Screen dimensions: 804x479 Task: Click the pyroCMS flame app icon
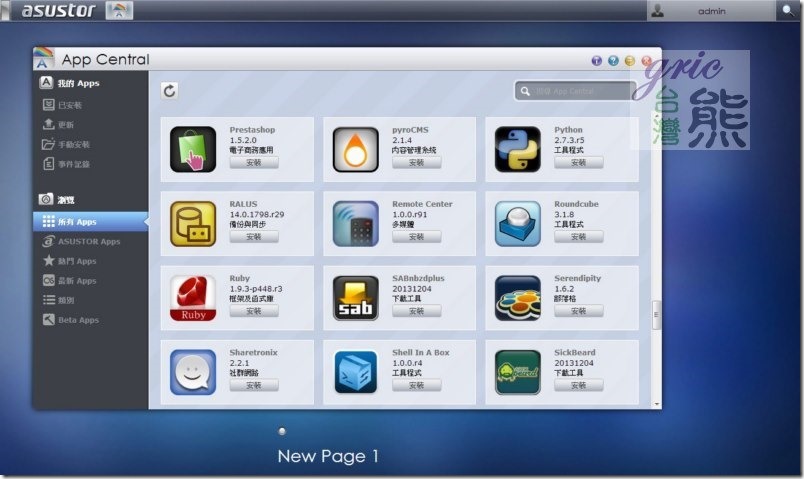click(355, 149)
